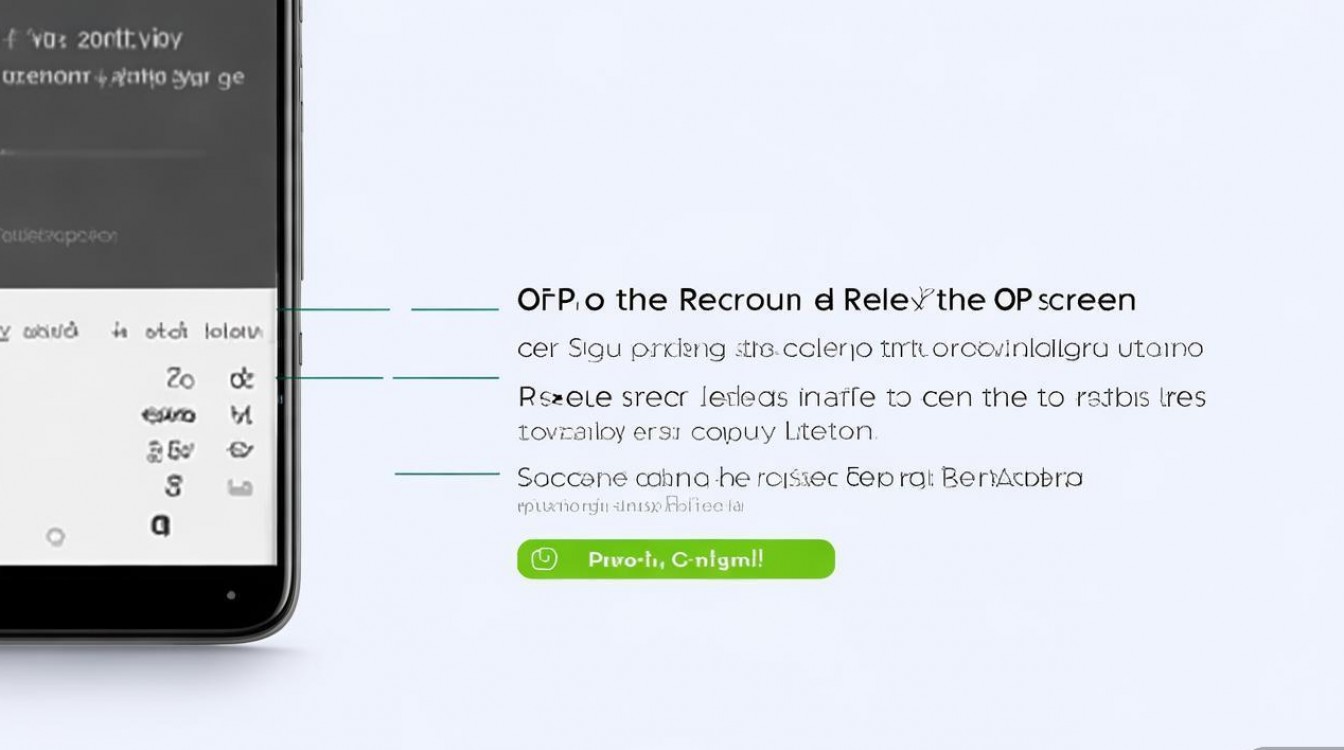Screen dimensions: 1344x750
Task: Tap the eye-shaped icon on the phone screen
Action: pyautogui.click(x=240, y=450)
